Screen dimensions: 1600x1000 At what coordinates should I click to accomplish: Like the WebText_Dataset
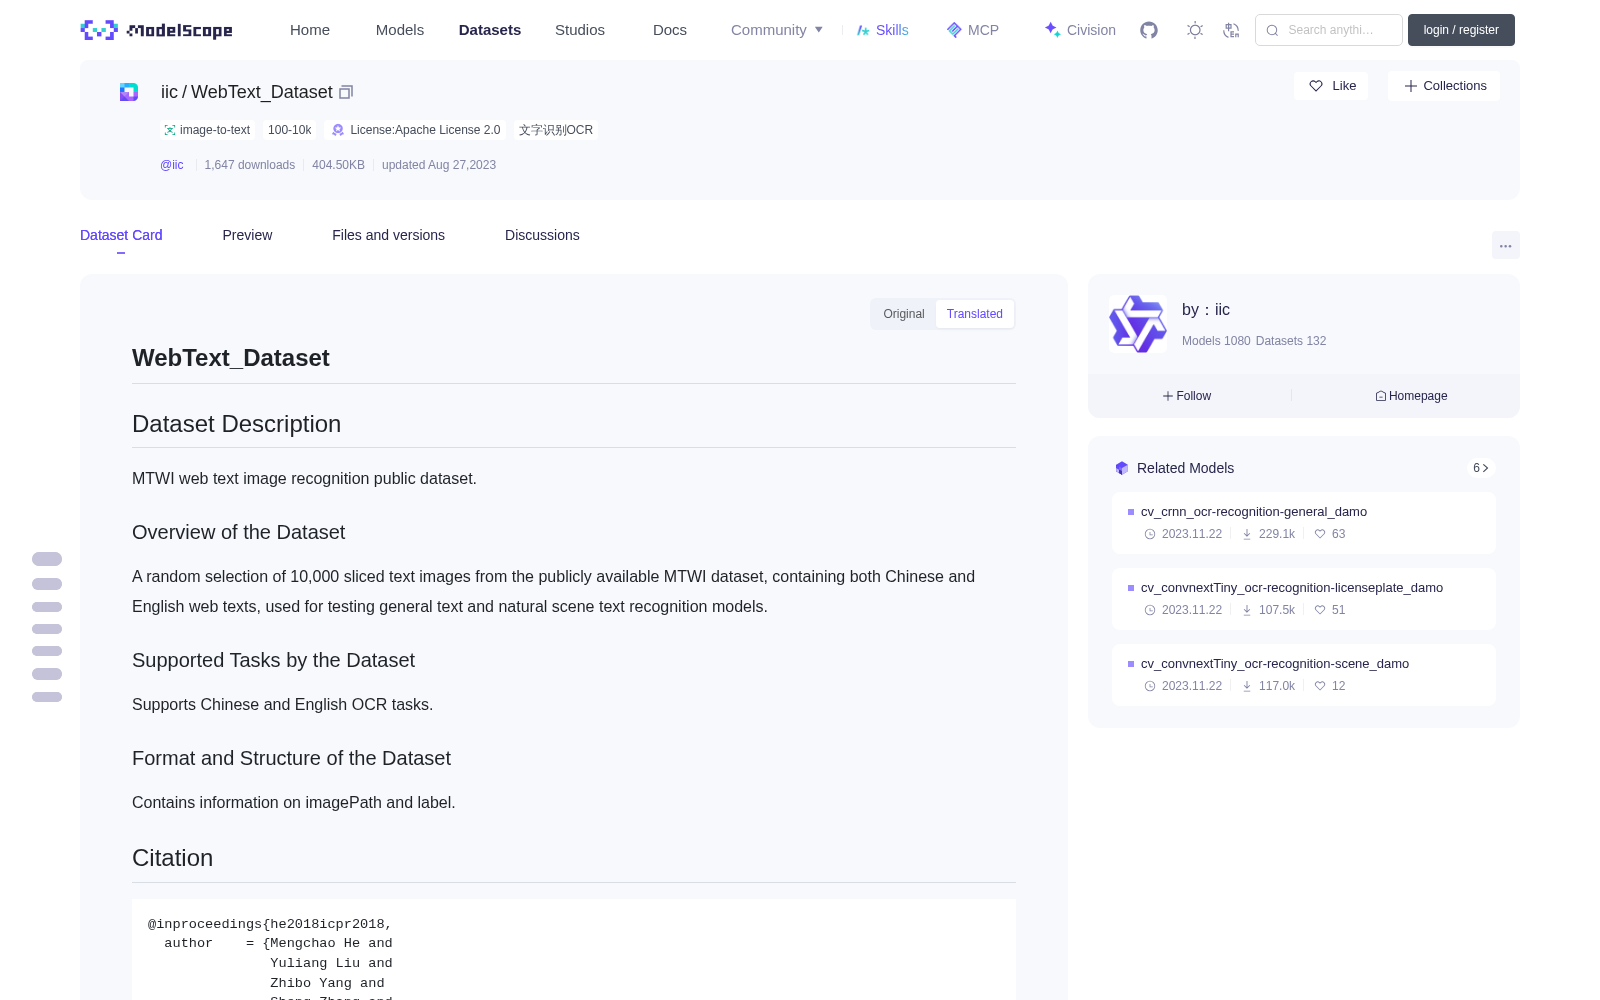[x=1332, y=86]
